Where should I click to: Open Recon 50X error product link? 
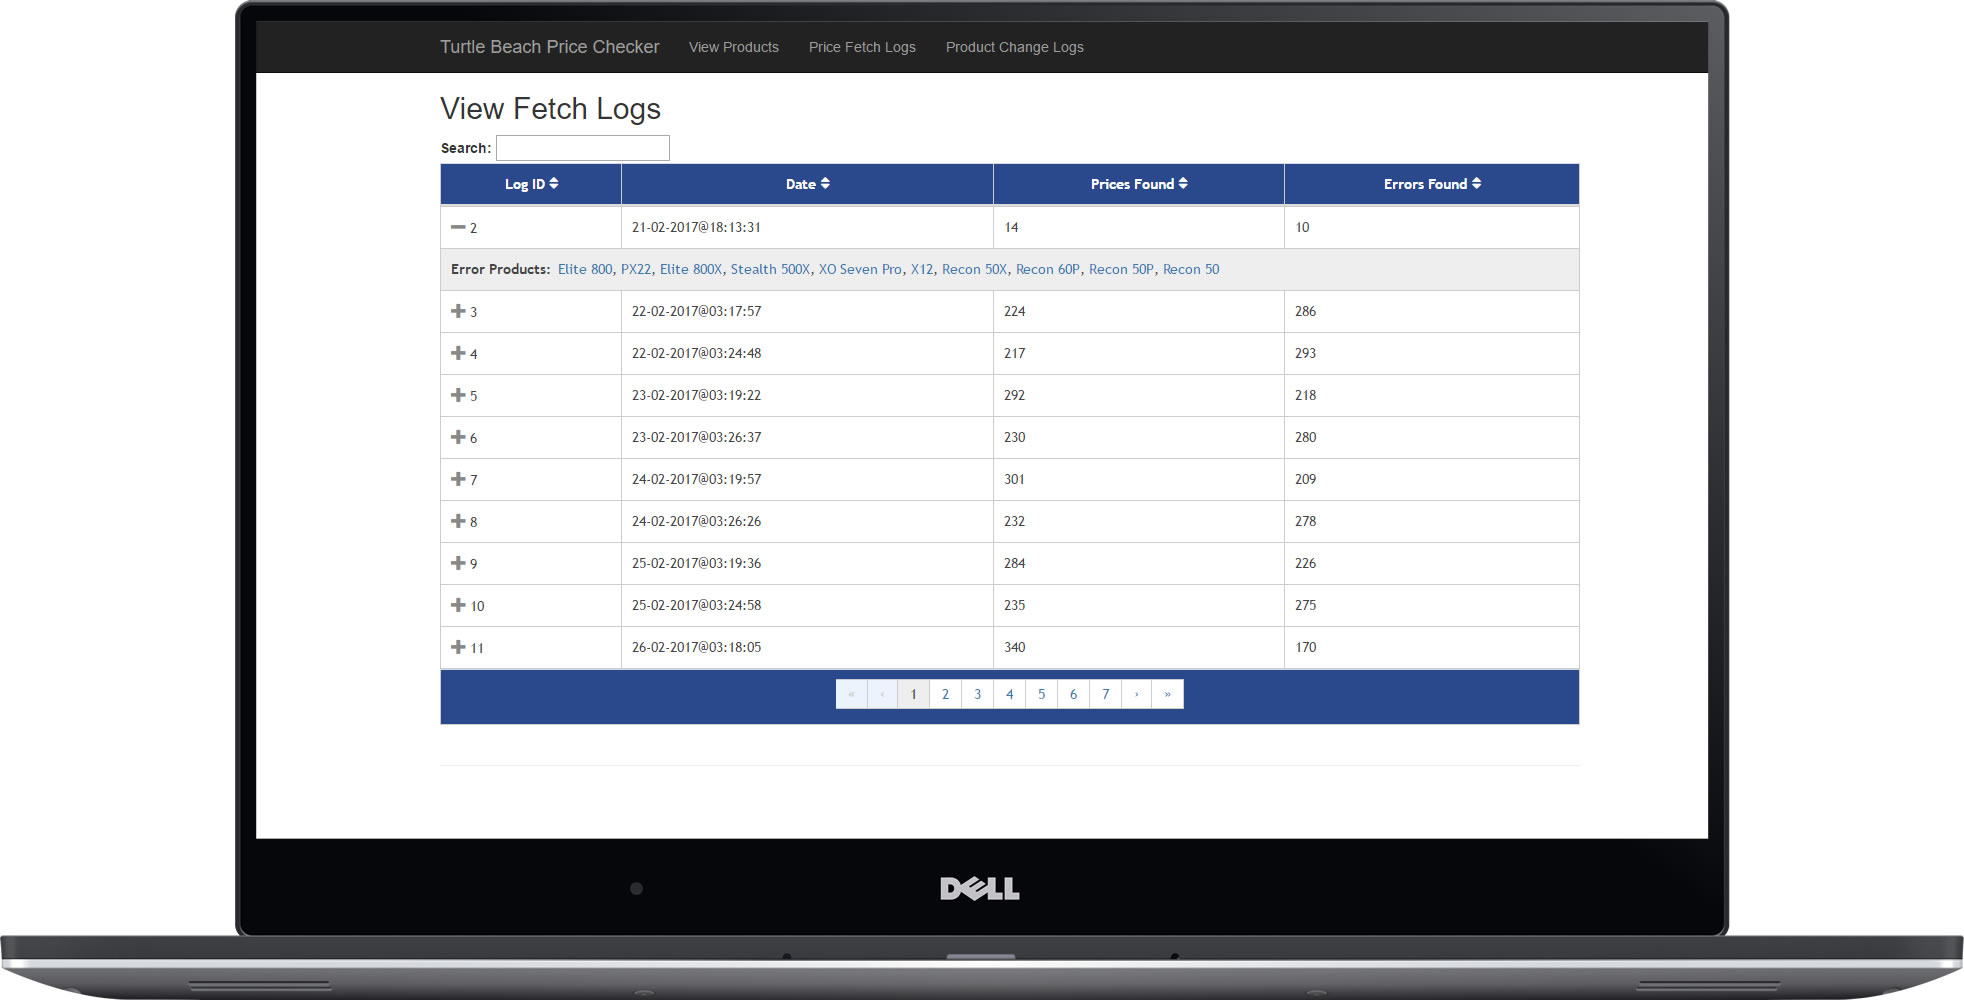(x=974, y=269)
